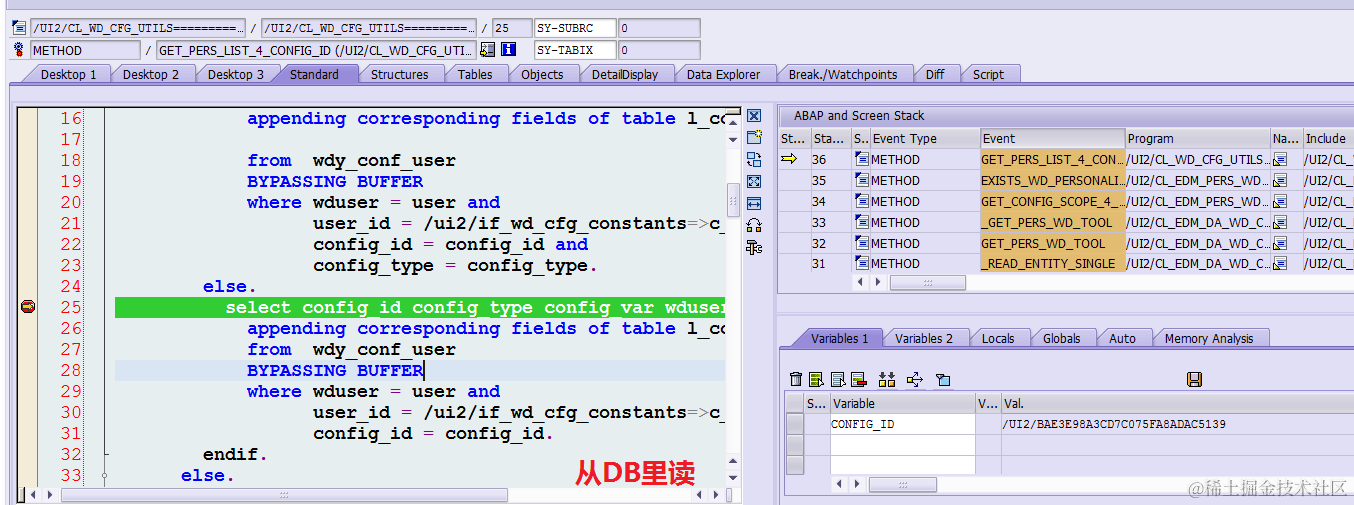This screenshot has width=1354, height=505.
Task: Click the yellow sort boxes icon in variables toolbar
Action: point(886,379)
